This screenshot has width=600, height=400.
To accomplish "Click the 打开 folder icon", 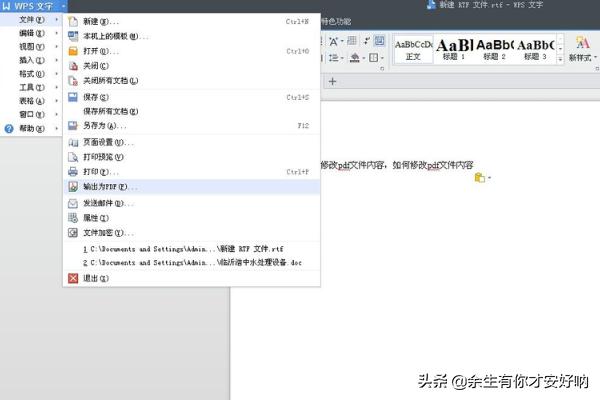I will [x=72, y=50].
